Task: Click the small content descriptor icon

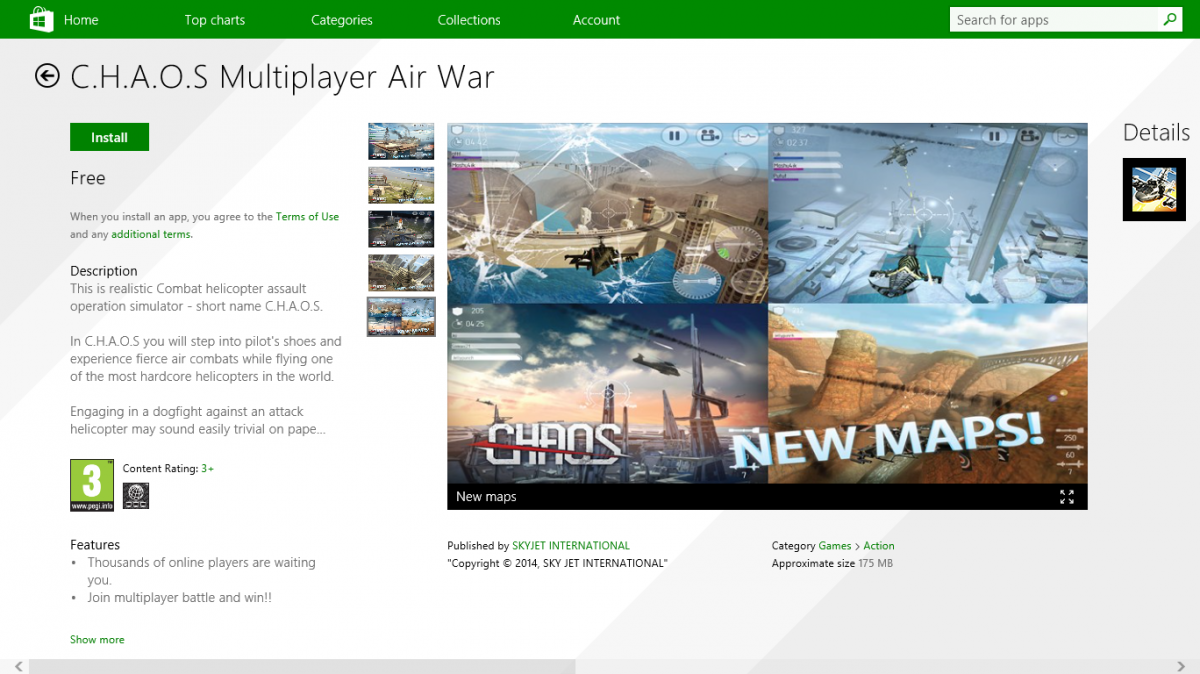Action: pos(136,495)
